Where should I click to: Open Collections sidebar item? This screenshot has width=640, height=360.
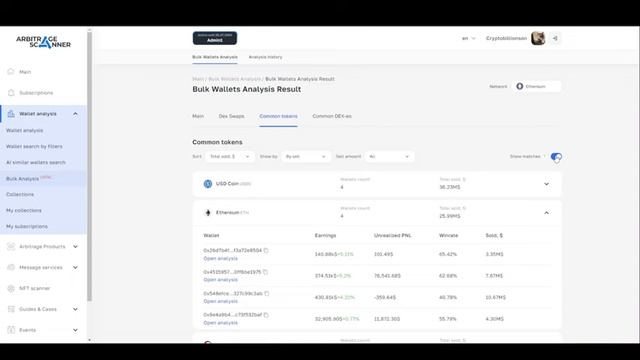(x=20, y=194)
